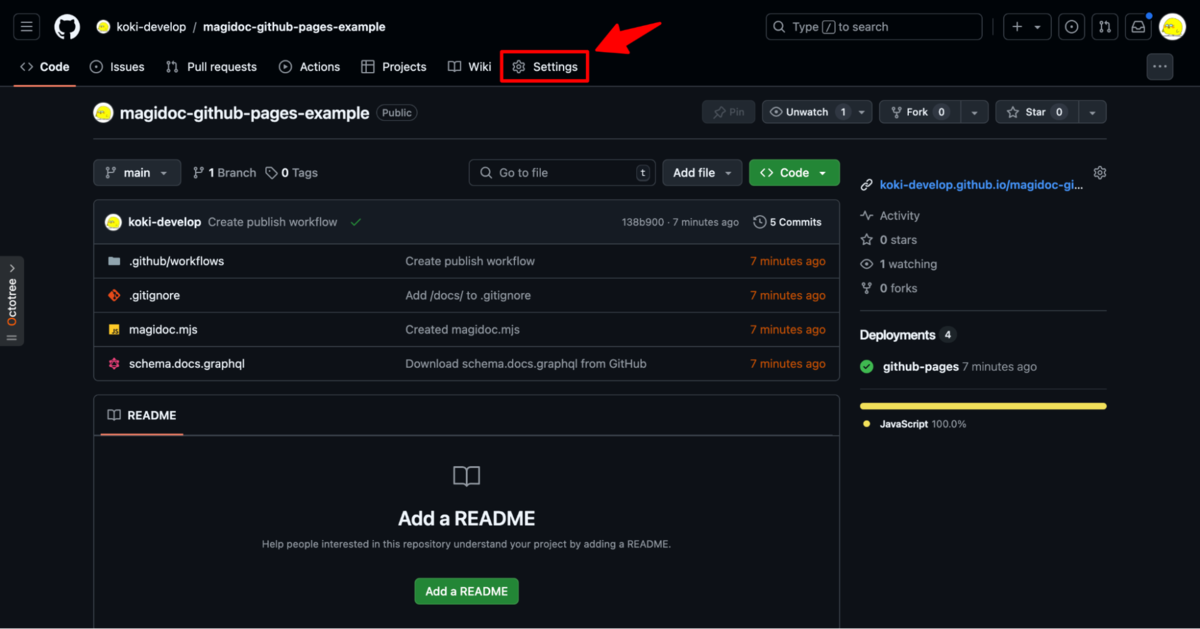This screenshot has height=629, width=1200.
Task: Open the green Code clone dropdown
Action: pyautogui.click(x=794, y=173)
